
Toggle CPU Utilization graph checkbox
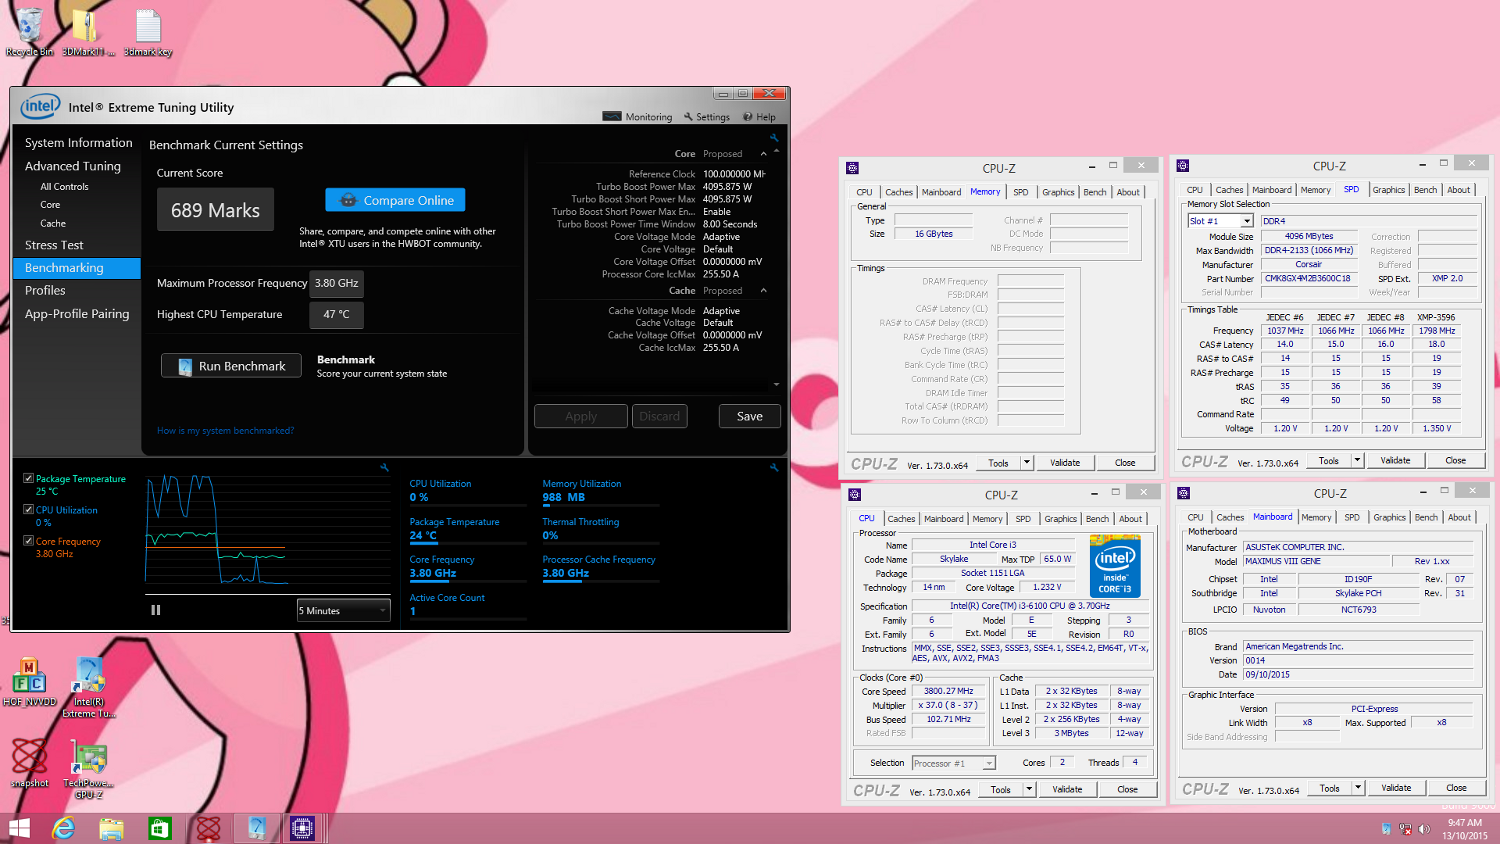pos(29,509)
